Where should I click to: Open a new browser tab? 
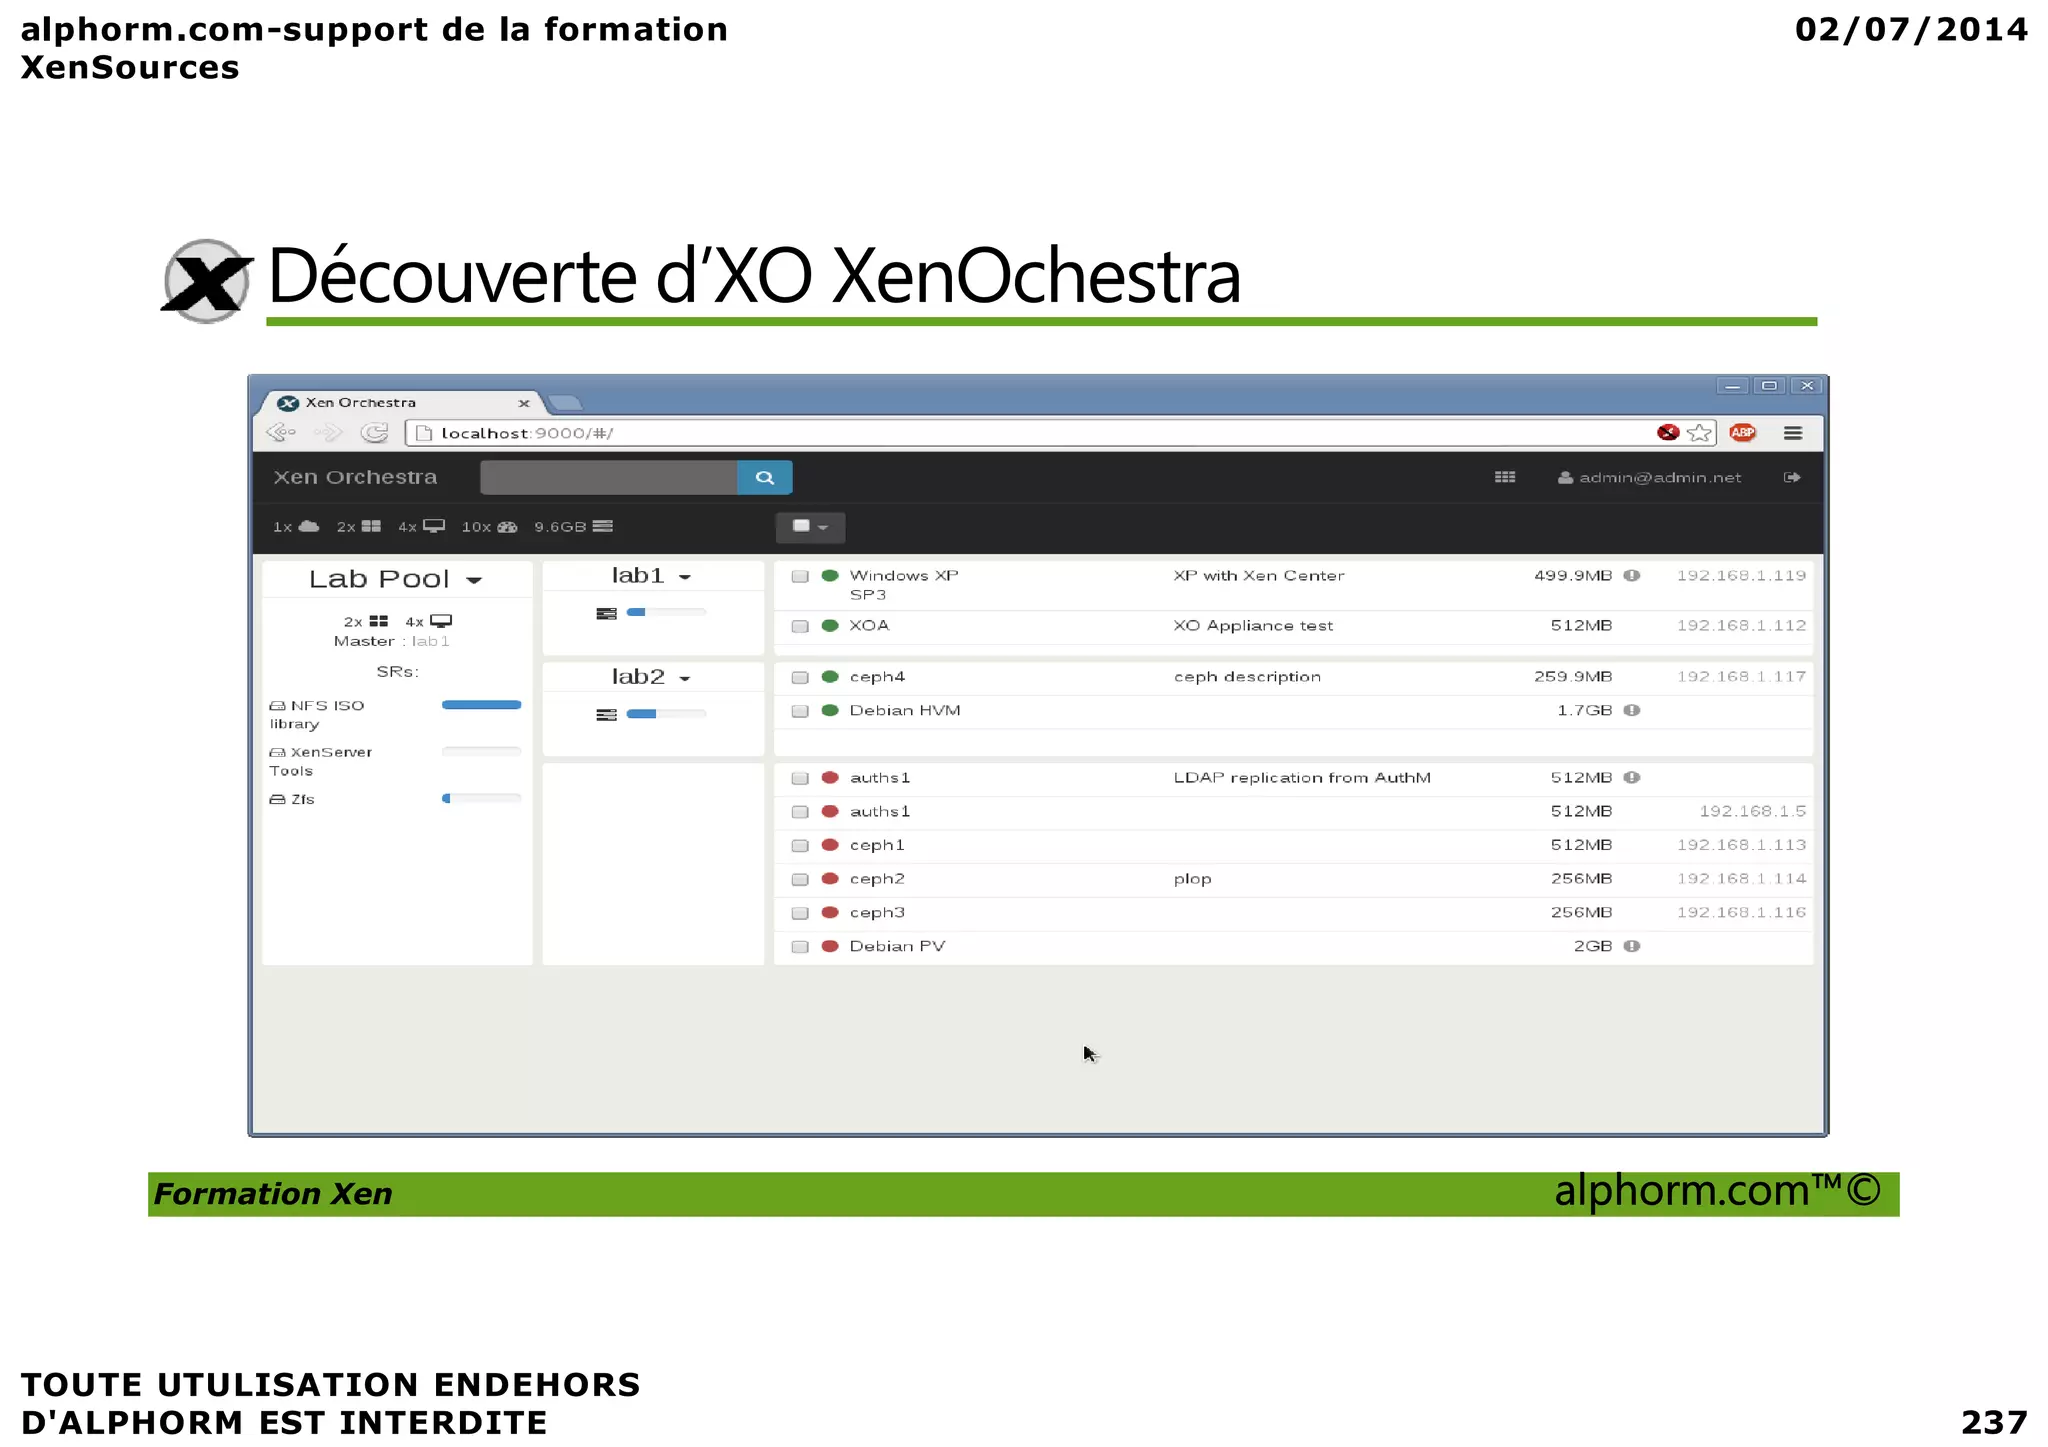[566, 403]
